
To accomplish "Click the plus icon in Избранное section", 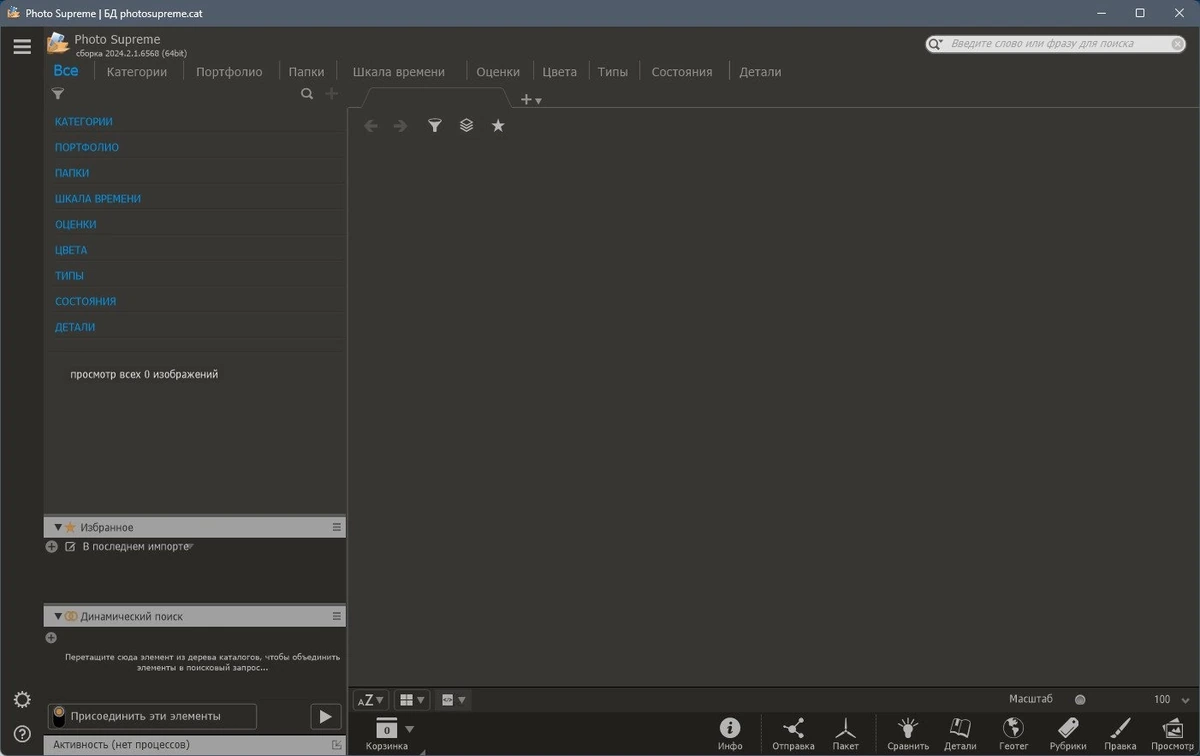I will [x=52, y=547].
